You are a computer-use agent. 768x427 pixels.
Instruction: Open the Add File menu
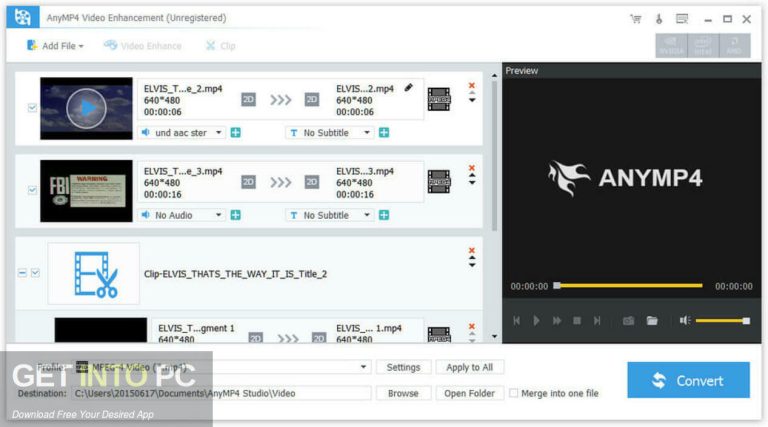click(x=55, y=46)
